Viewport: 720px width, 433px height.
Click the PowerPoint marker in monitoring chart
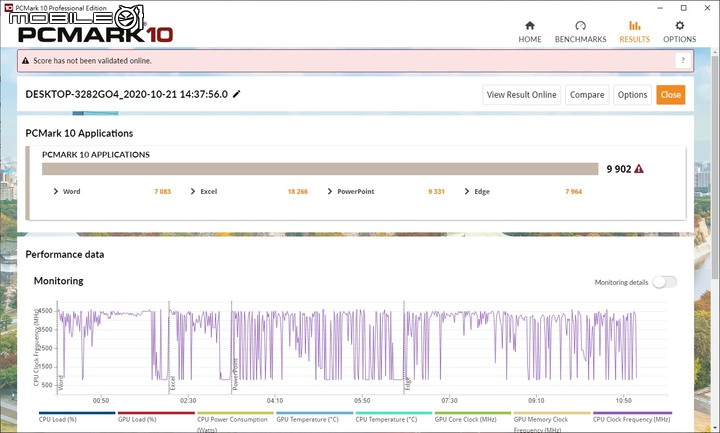(x=235, y=374)
